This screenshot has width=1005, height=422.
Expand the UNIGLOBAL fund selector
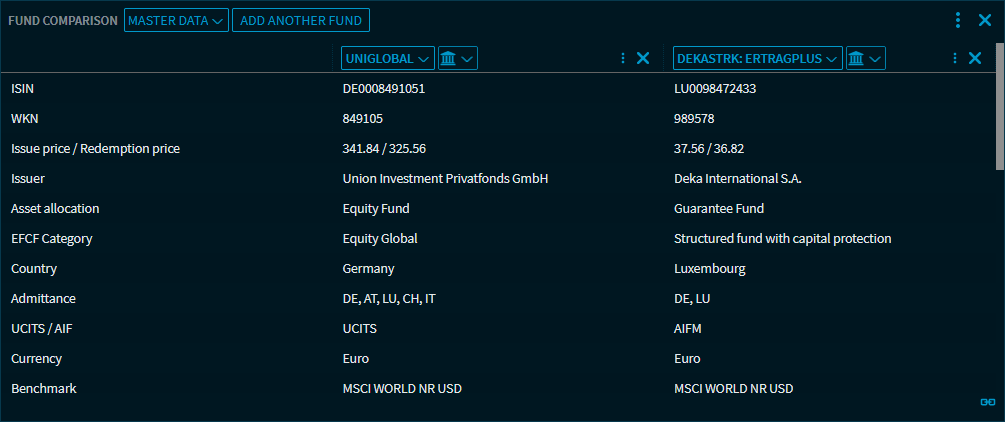tap(388, 58)
